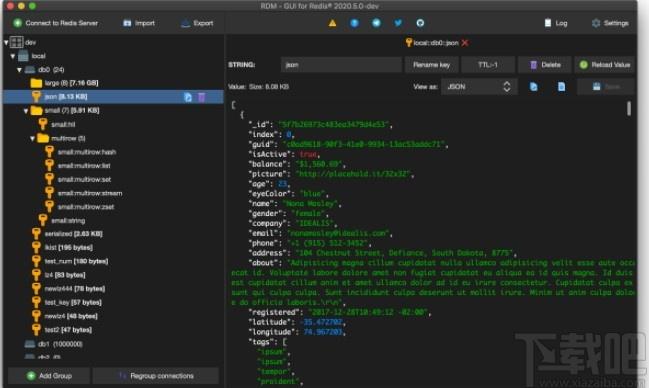Click the value editor scrollbar
The image size is (649, 388).
coord(629,108)
